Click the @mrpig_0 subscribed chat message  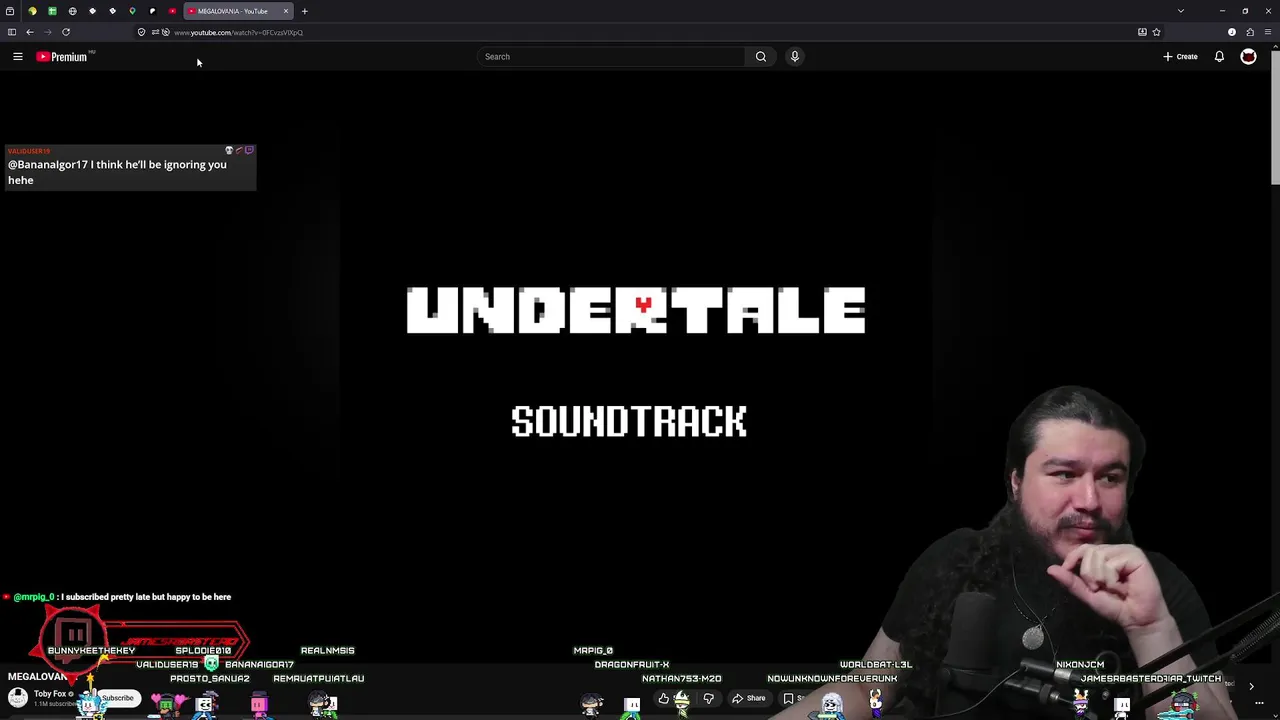[118, 597]
